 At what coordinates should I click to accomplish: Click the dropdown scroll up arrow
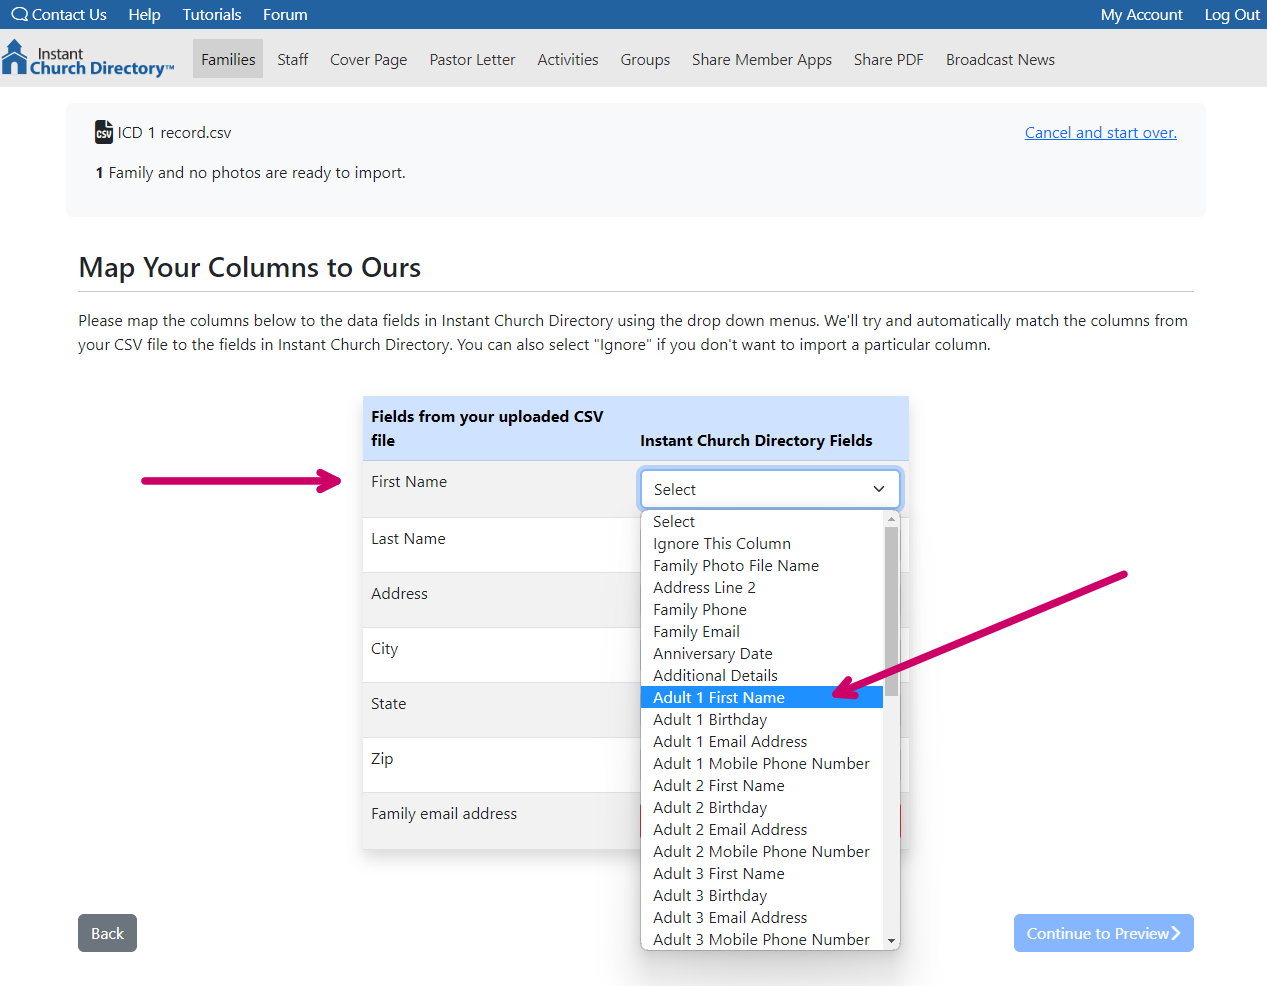(x=891, y=518)
